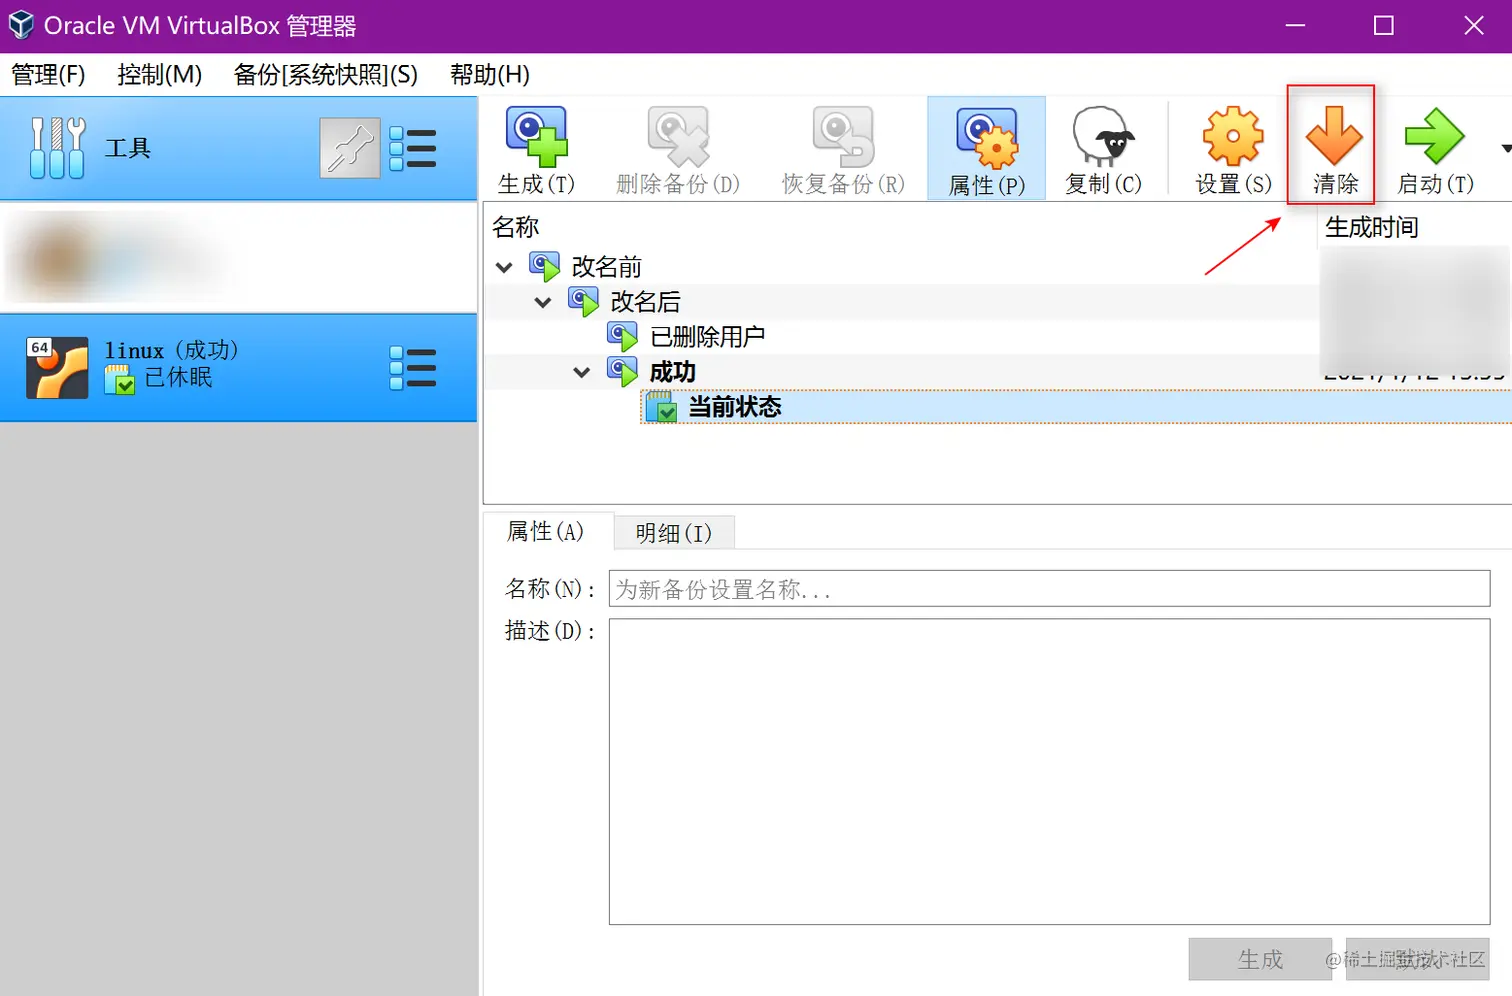The height and width of the screenshot is (996, 1512).
Task: Click the 当前状态 state icon
Action: (x=661, y=407)
